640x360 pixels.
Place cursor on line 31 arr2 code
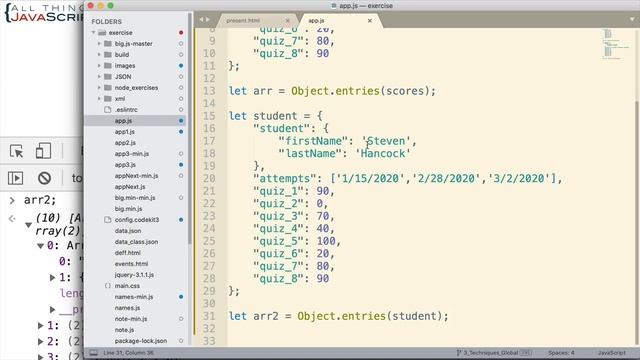[x=338, y=316]
